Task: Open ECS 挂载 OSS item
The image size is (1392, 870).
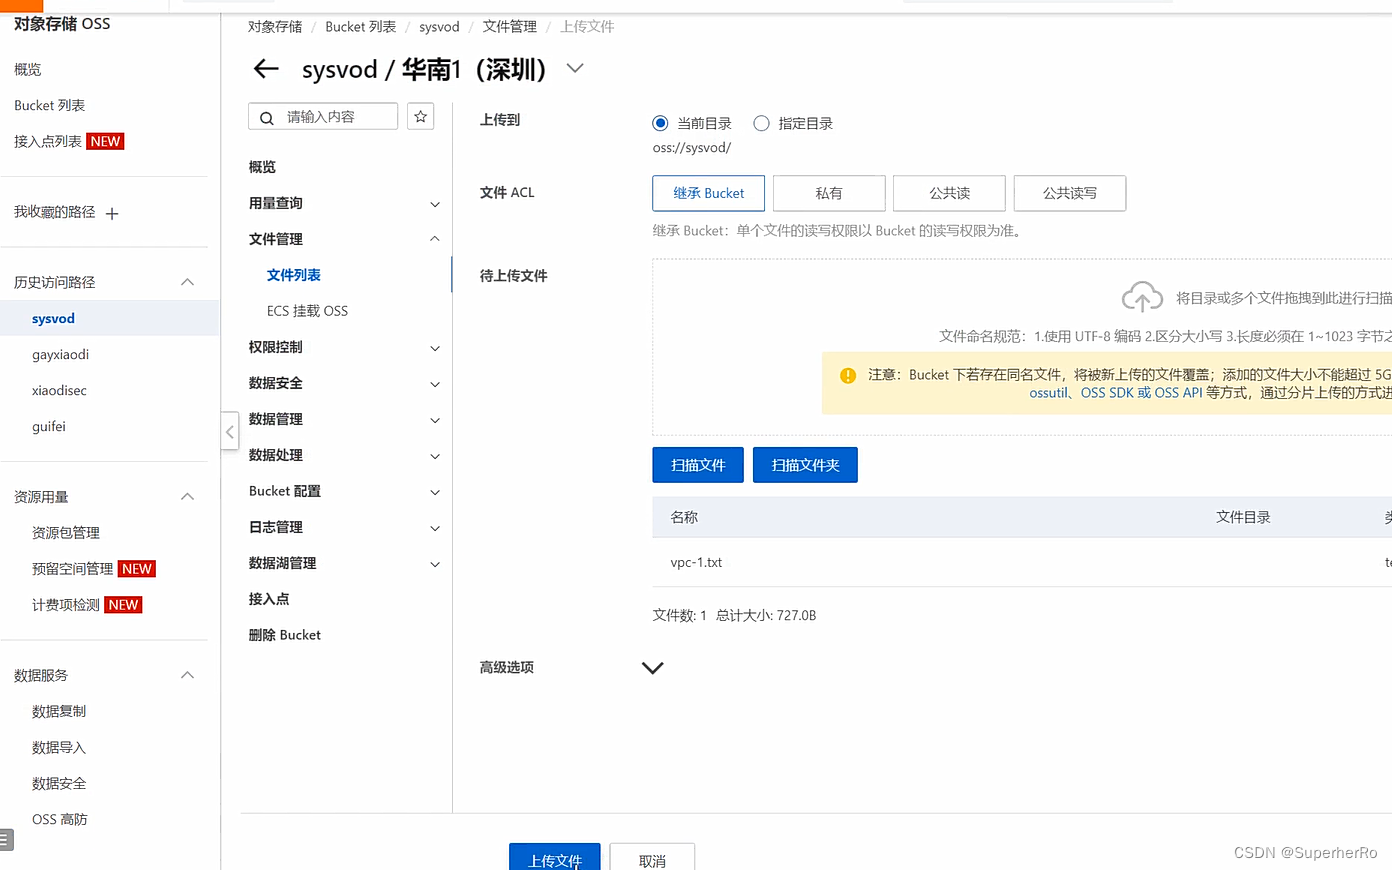Action: 307,311
